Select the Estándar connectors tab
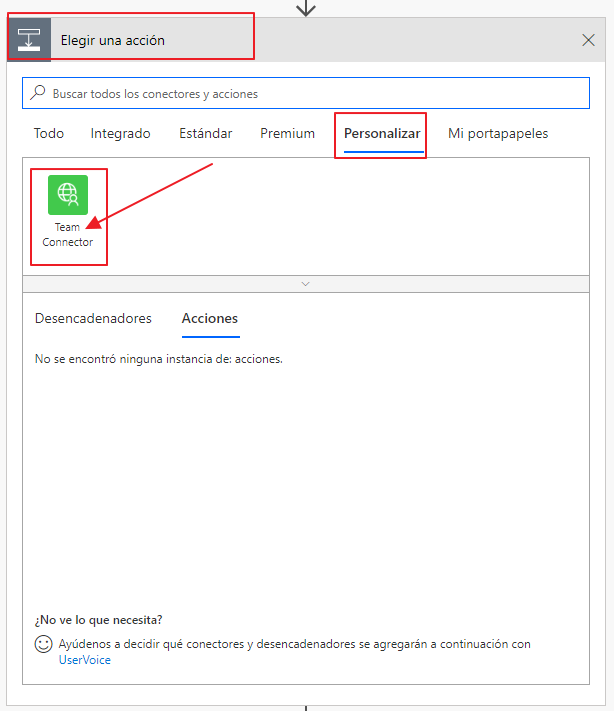Image resolution: width=614 pixels, height=711 pixels. 205,133
